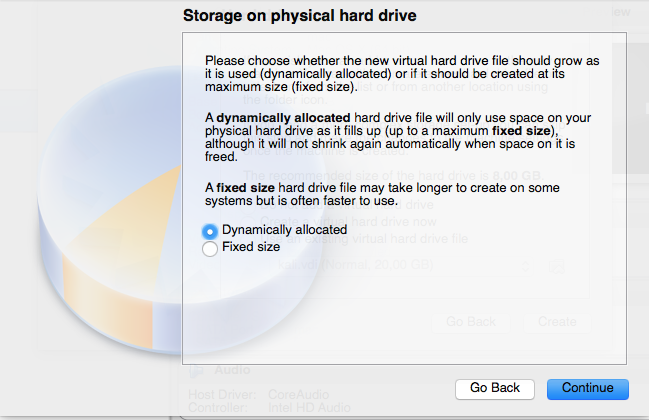Select faded 'Create a virtual hard drive now' radio
Image resolution: width=649 pixels, height=420 pixels.
248,222
